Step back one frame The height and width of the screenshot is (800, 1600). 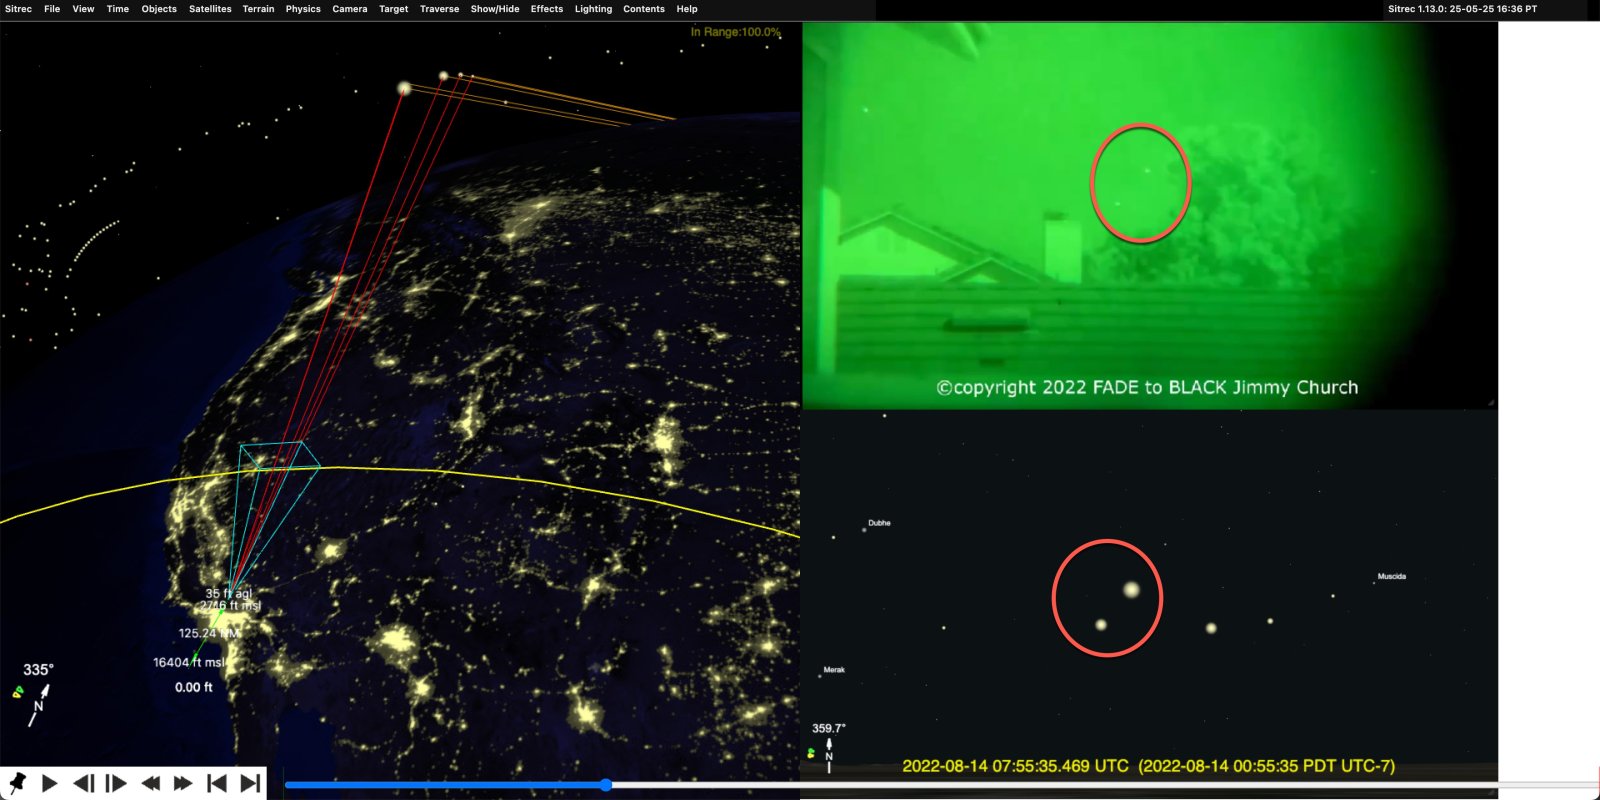(x=84, y=783)
